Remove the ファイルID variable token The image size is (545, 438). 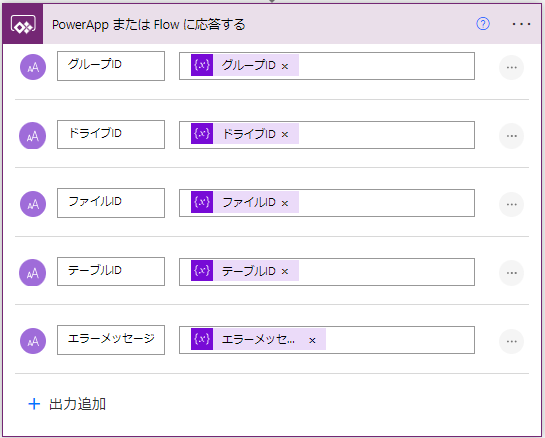285,203
